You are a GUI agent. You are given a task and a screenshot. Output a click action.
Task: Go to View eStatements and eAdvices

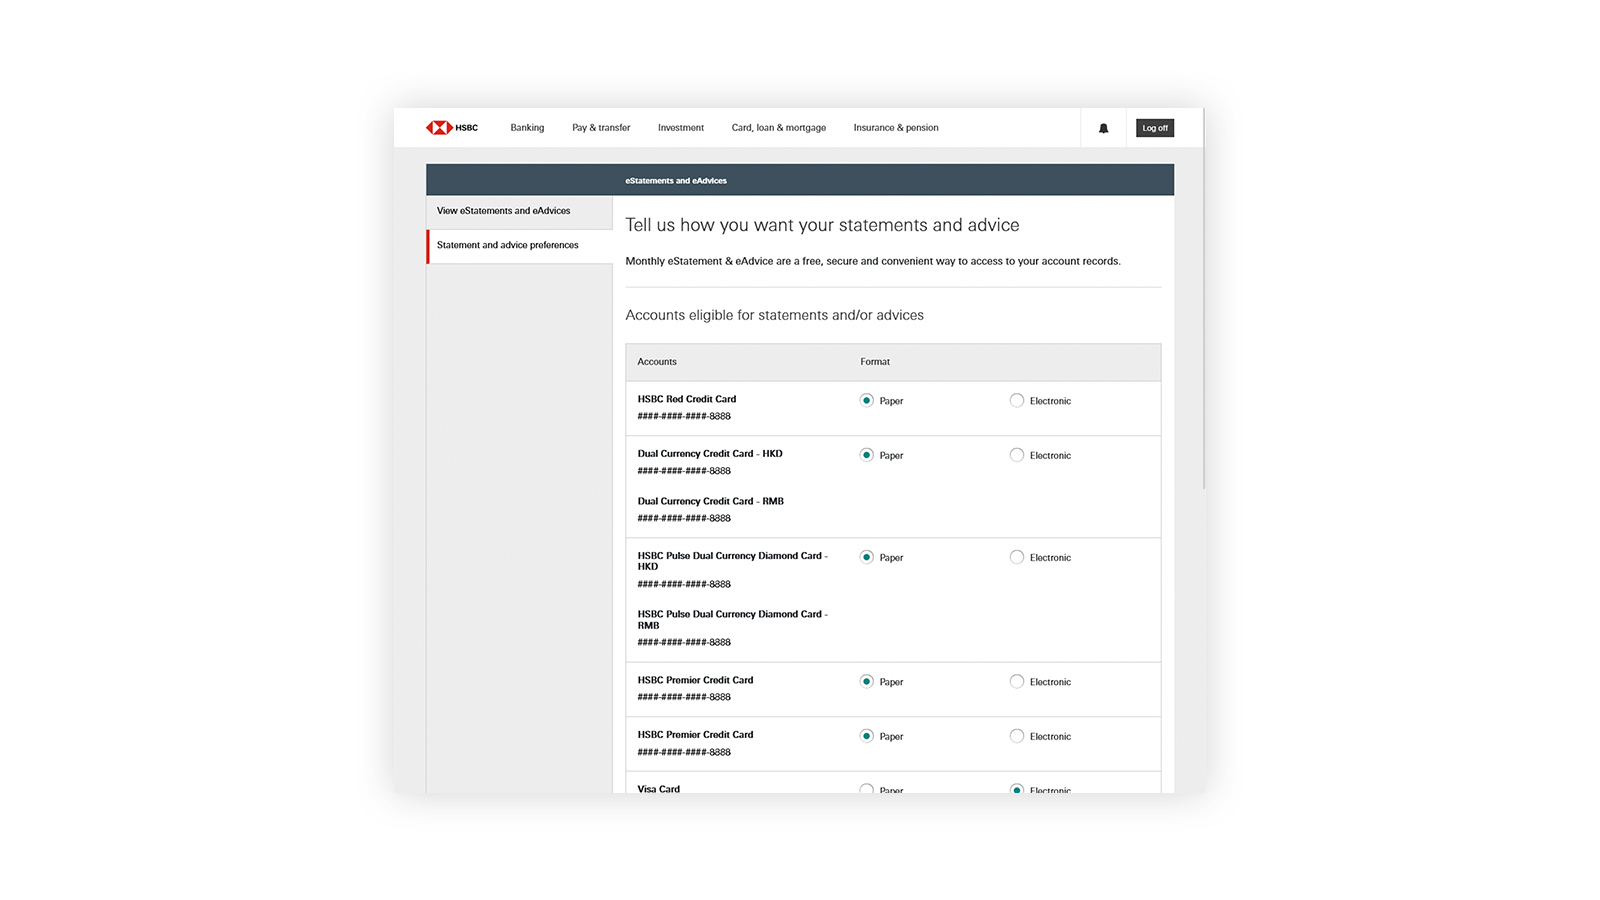pos(519,211)
